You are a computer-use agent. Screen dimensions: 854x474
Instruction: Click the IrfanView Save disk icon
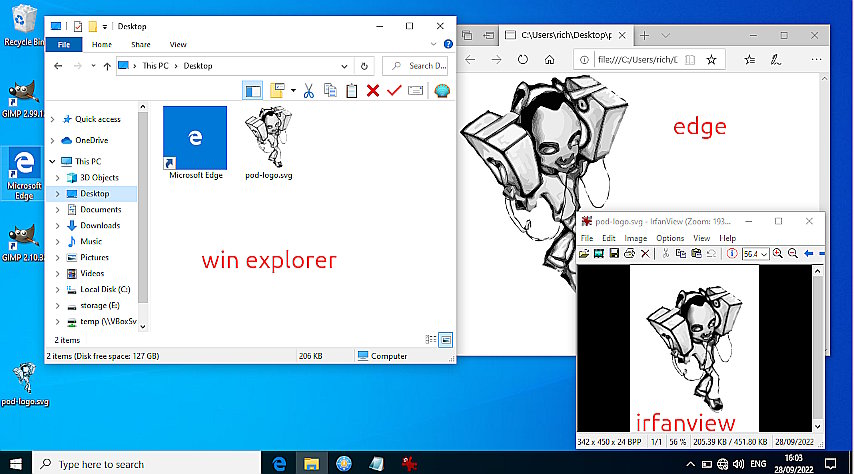click(614, 253)
